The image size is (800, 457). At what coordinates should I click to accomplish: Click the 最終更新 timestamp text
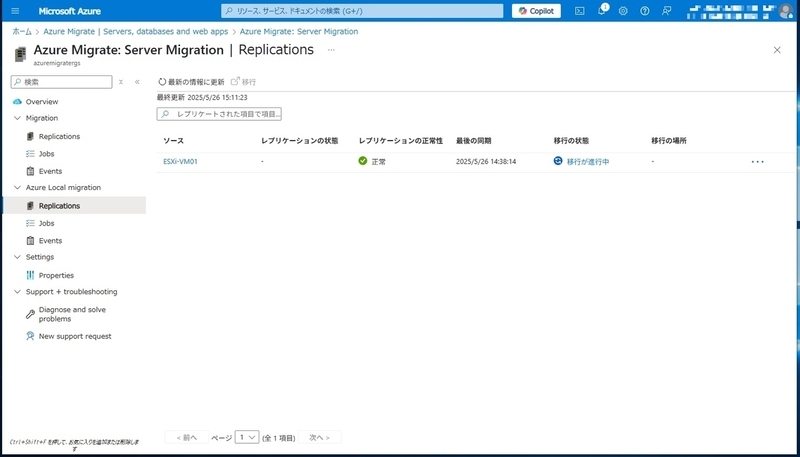point(202,97)
